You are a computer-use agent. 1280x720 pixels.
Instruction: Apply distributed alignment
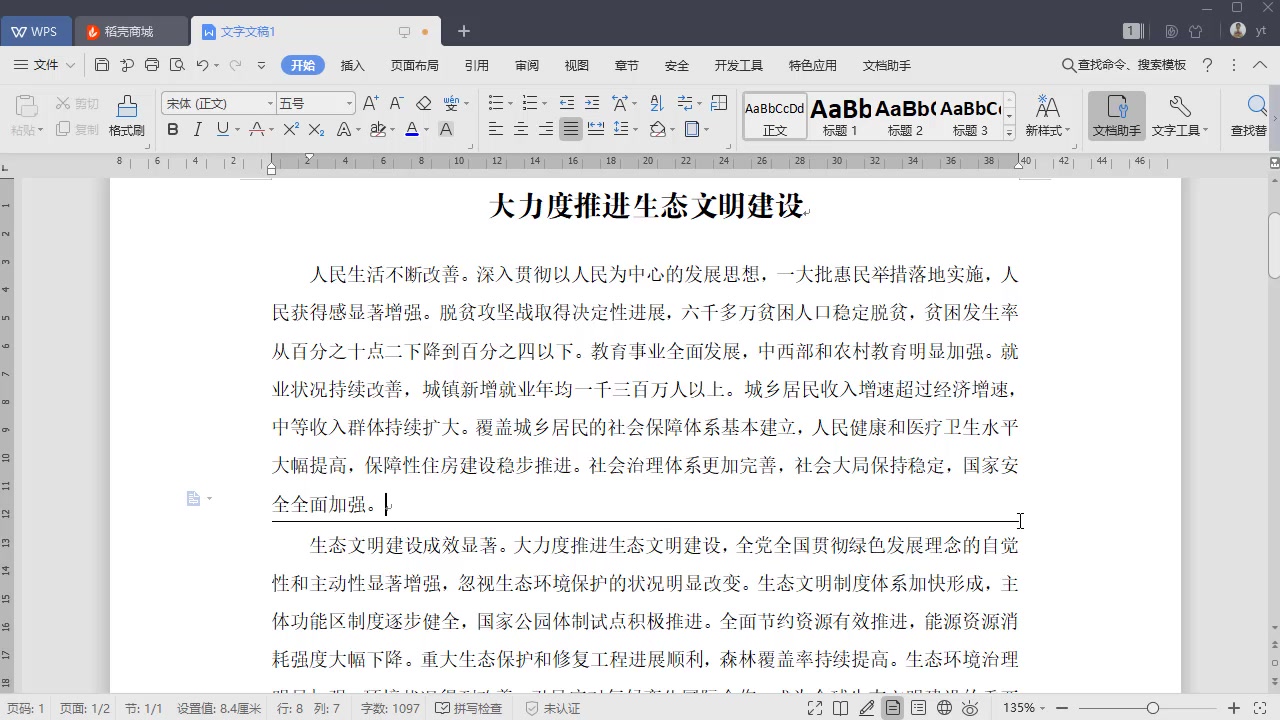pos(596,129)
